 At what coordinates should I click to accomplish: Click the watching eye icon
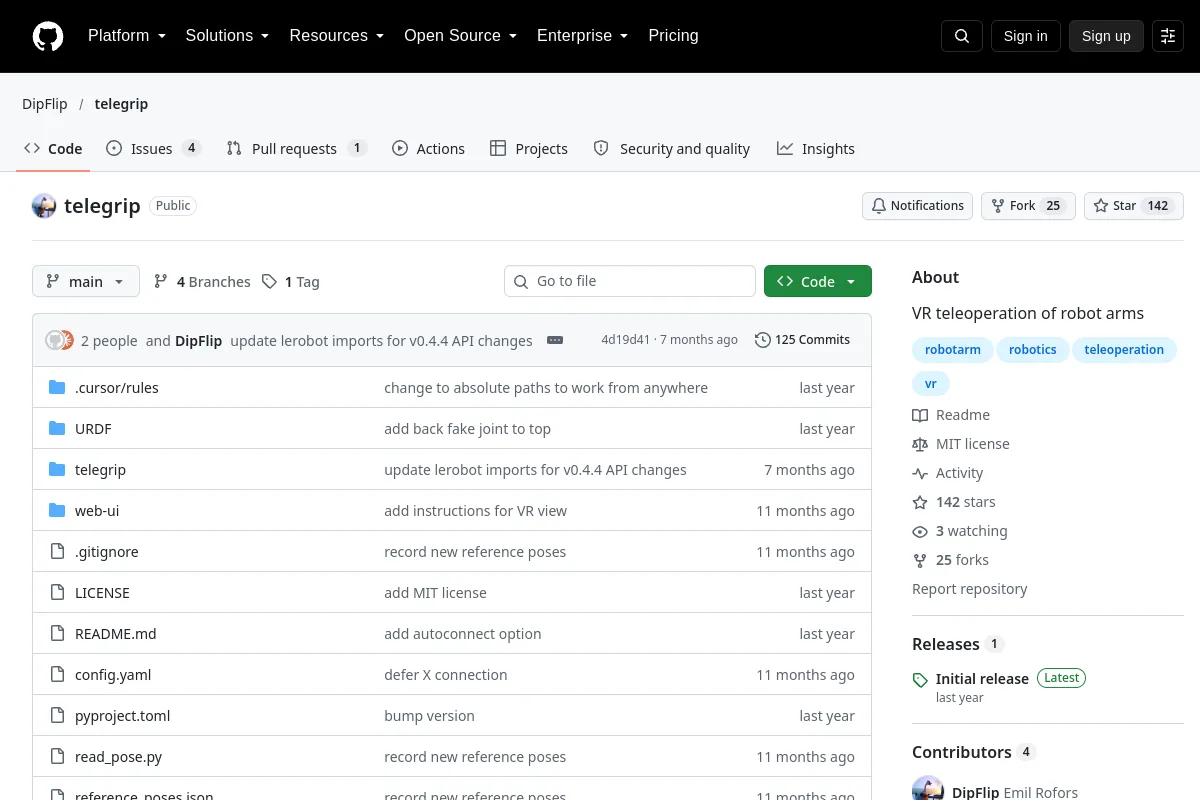920,531
